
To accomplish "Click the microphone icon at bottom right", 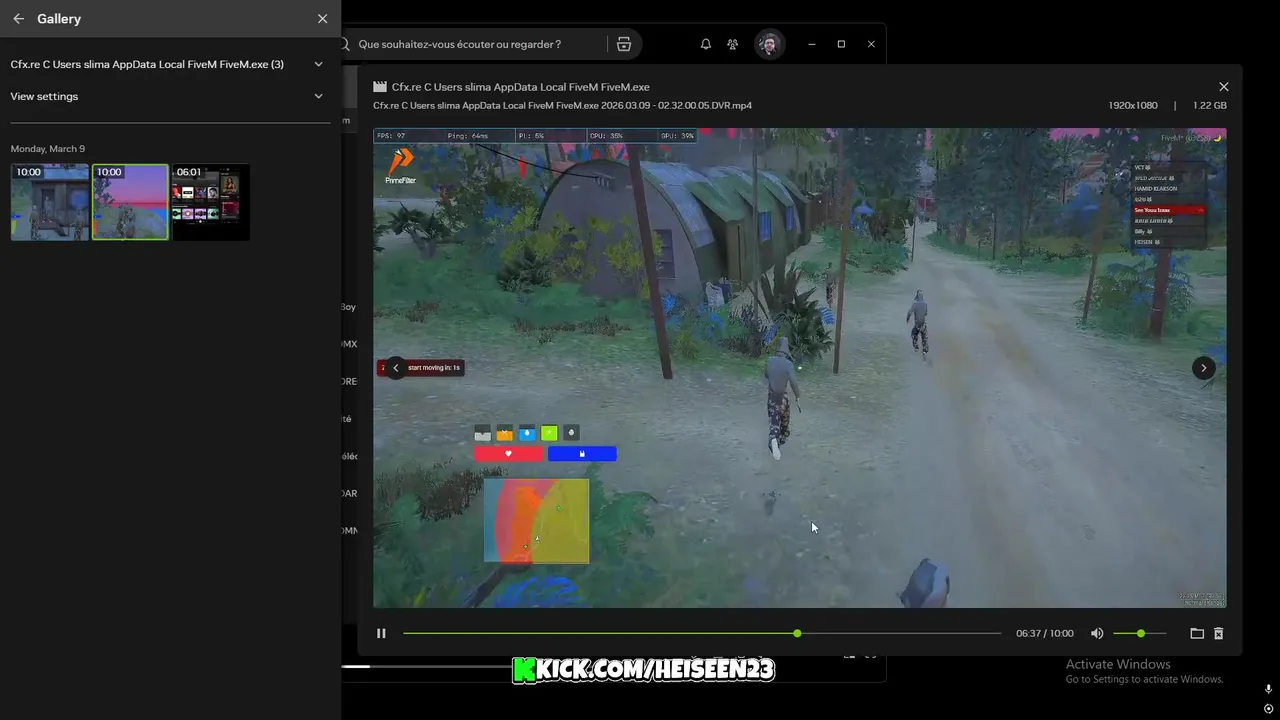I will click(1268, 689).
